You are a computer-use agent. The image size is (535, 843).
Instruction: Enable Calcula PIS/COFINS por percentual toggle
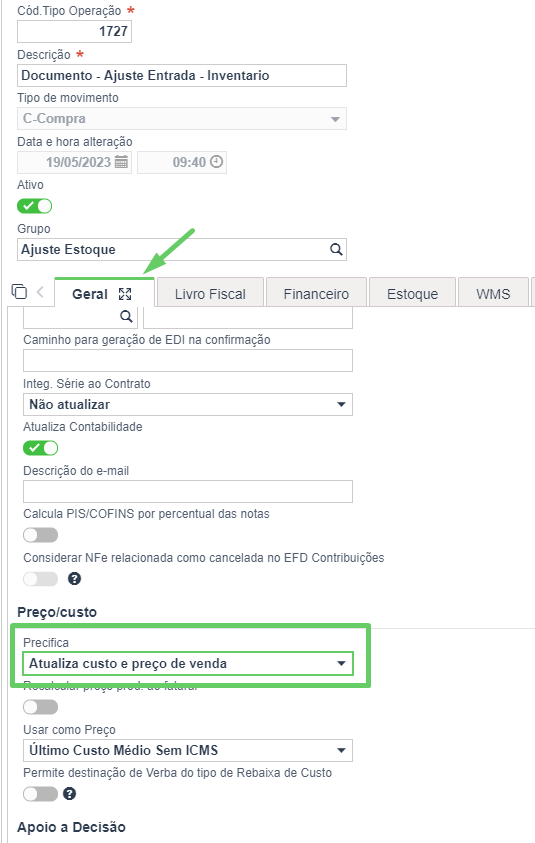pyautogui.click(x=40, y=535)
